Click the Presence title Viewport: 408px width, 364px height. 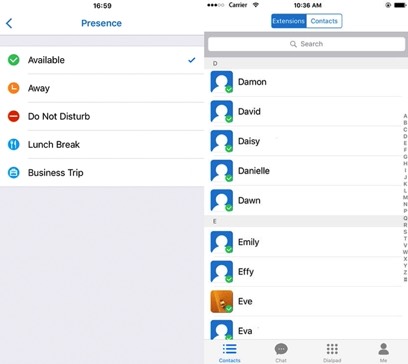click(101, 23)
